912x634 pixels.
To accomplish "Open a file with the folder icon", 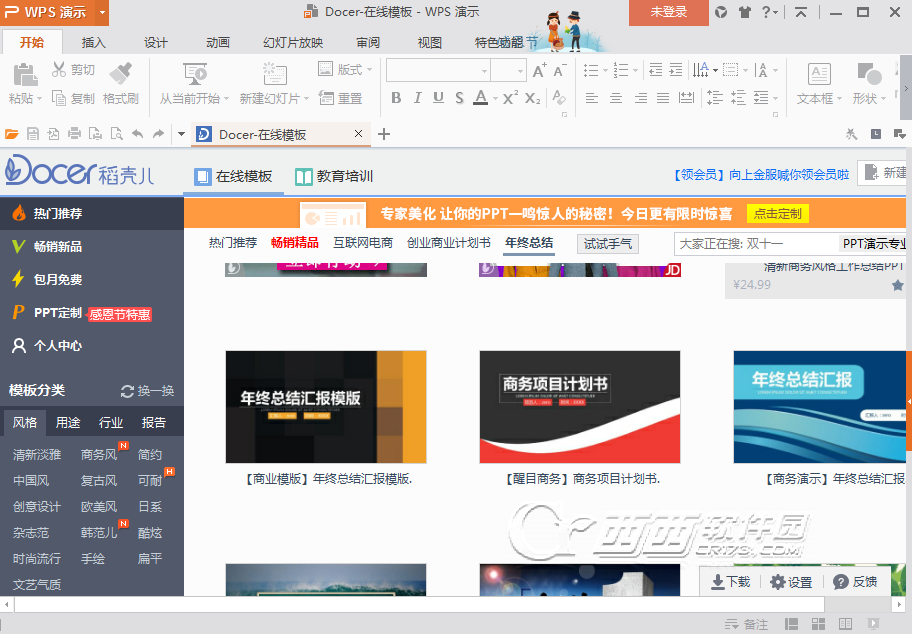I will click(x=12, y=134).
